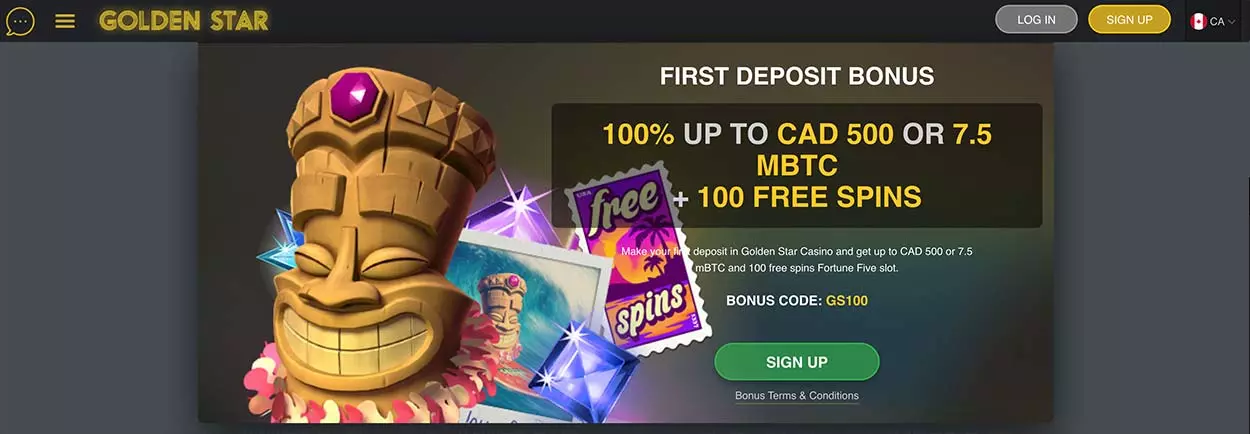The height and width of the screenshot is (434, 1250).
Task: Open the live chat bubble icon
Action: tap(20, 21)
